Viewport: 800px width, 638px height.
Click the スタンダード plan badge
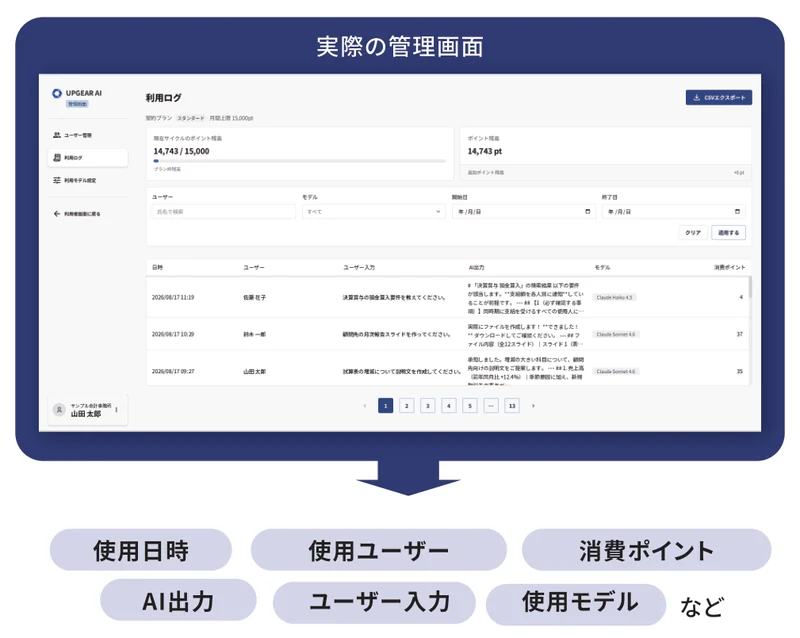tap(190, 118)
